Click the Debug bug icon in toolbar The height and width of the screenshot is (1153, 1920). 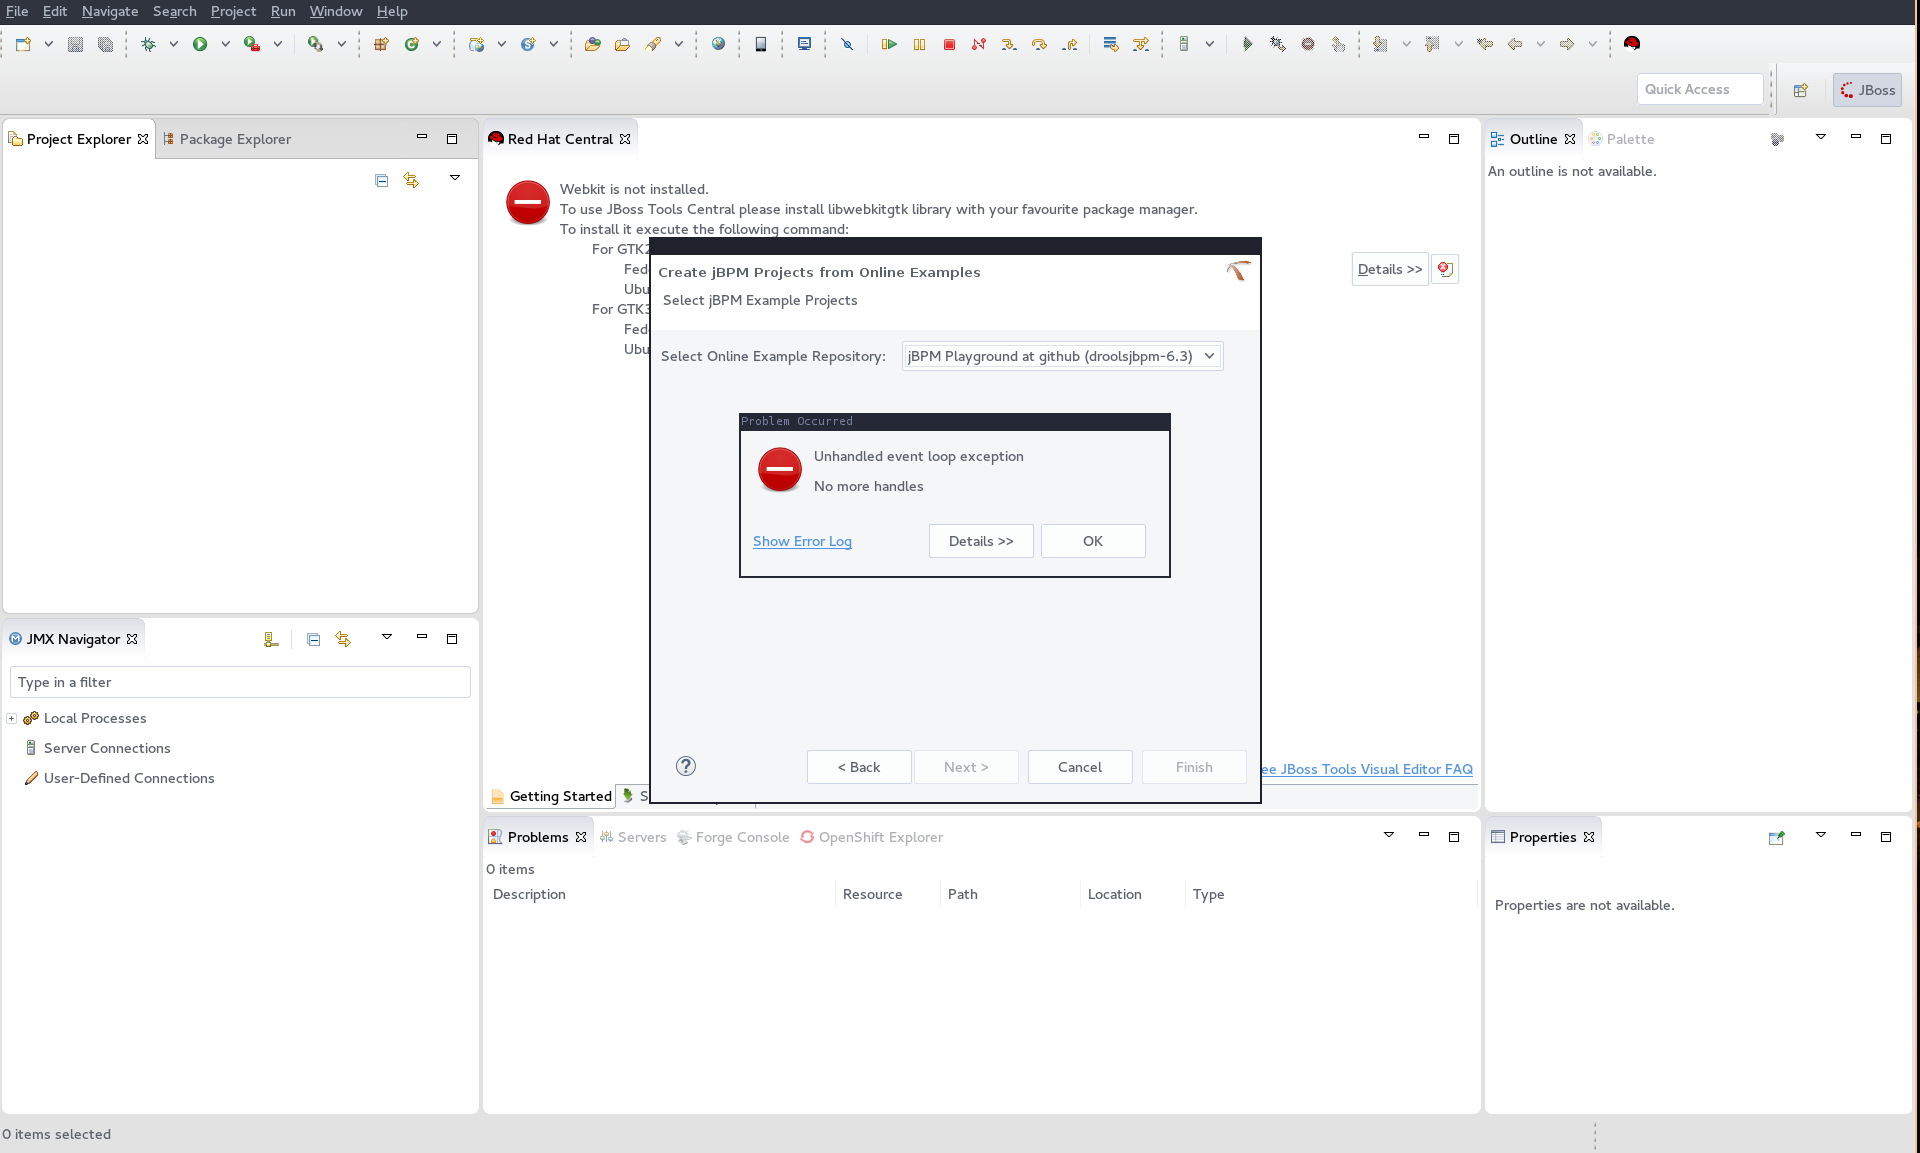pyautogui.click(x=149, y=44)
